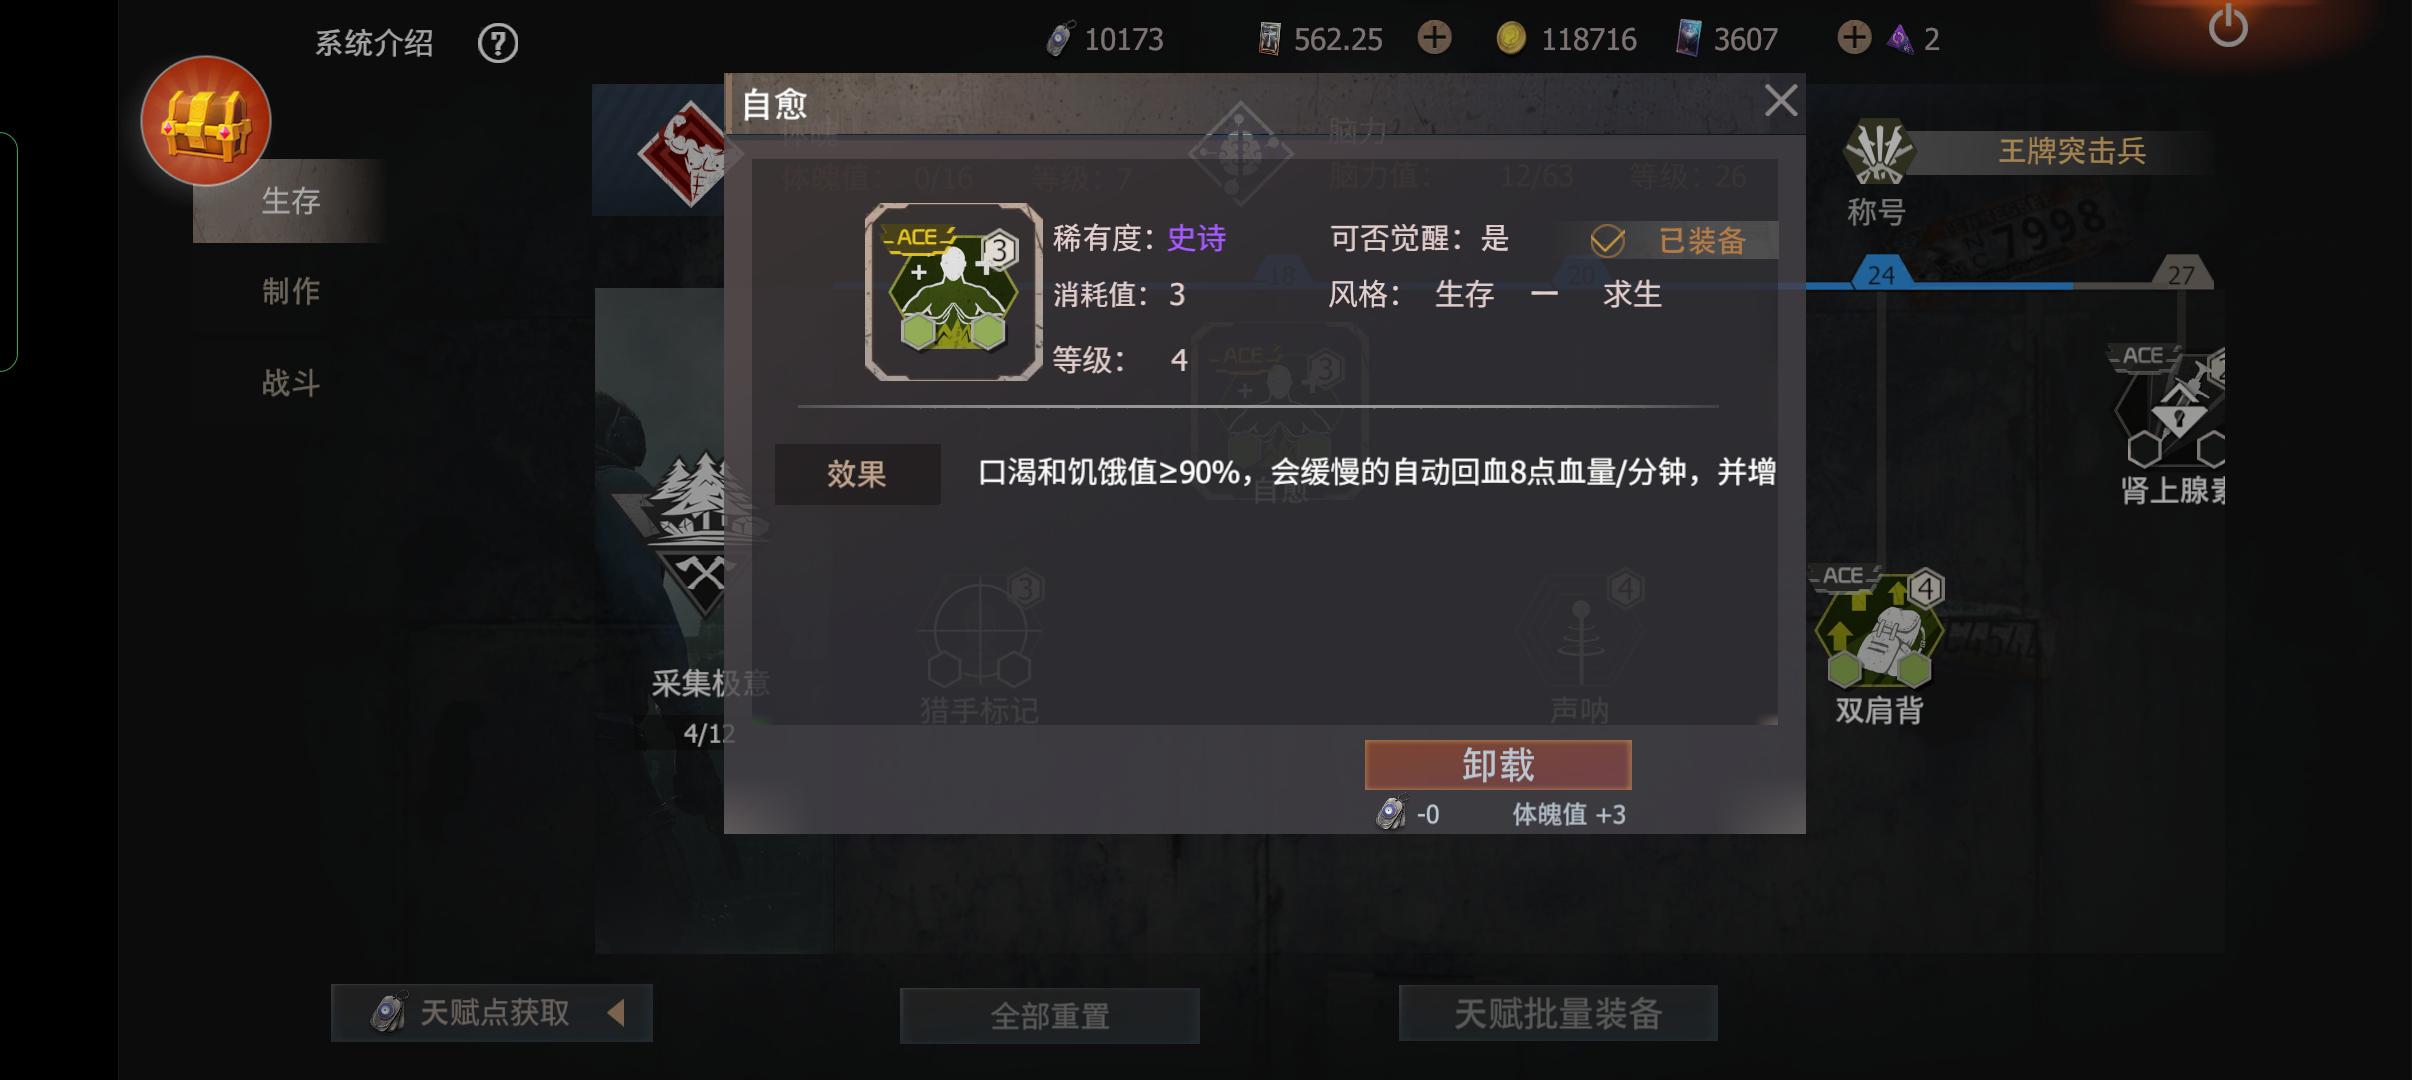
Task: Click the gold coin currency icon
Action: tap(1511, 39)
